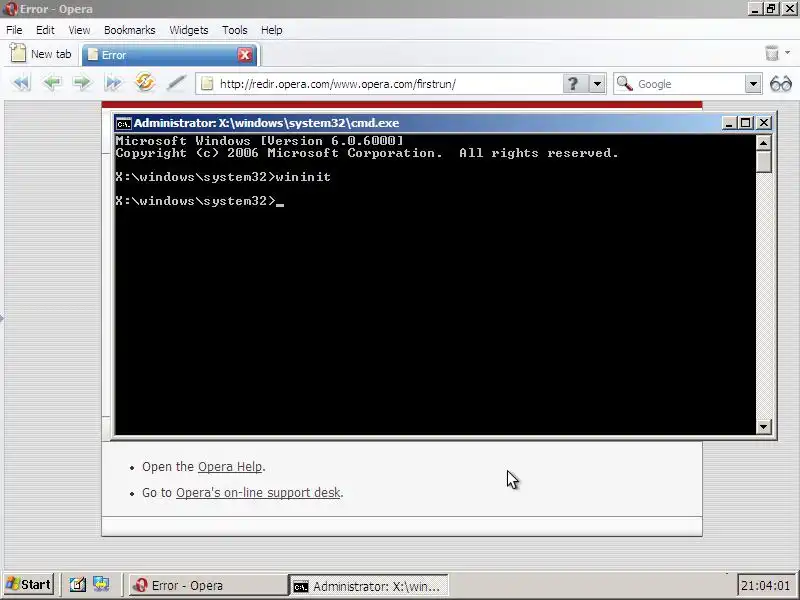Go forward with the green Forward arrow

click(82, 82)
